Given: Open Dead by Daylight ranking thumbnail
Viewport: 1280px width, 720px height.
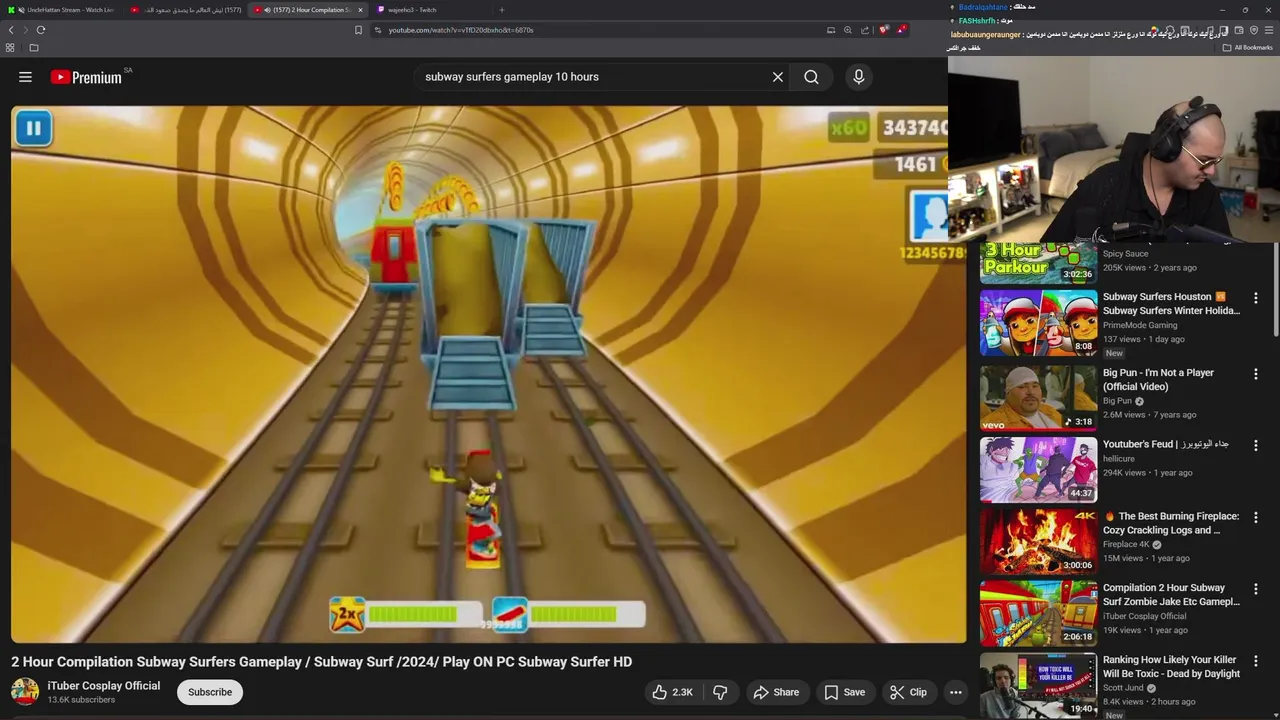Looking at the screenshot, I should pyautogui.click(x=1038, y=685).
